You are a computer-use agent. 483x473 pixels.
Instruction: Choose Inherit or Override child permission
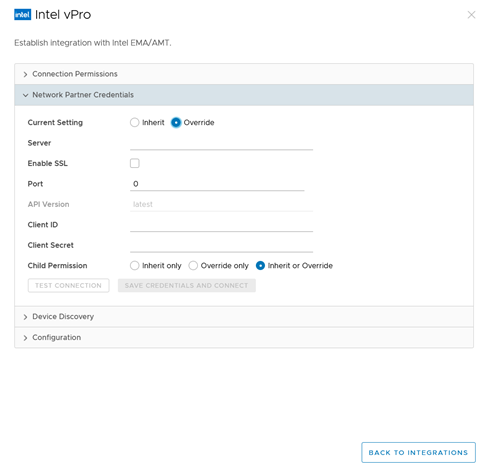click(x=260, y=266)
